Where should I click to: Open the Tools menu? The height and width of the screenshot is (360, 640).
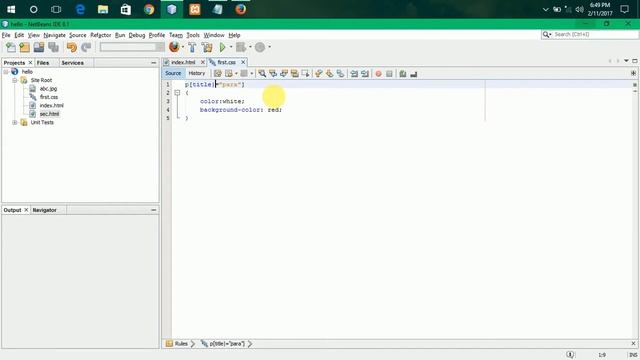click(193, 35)
